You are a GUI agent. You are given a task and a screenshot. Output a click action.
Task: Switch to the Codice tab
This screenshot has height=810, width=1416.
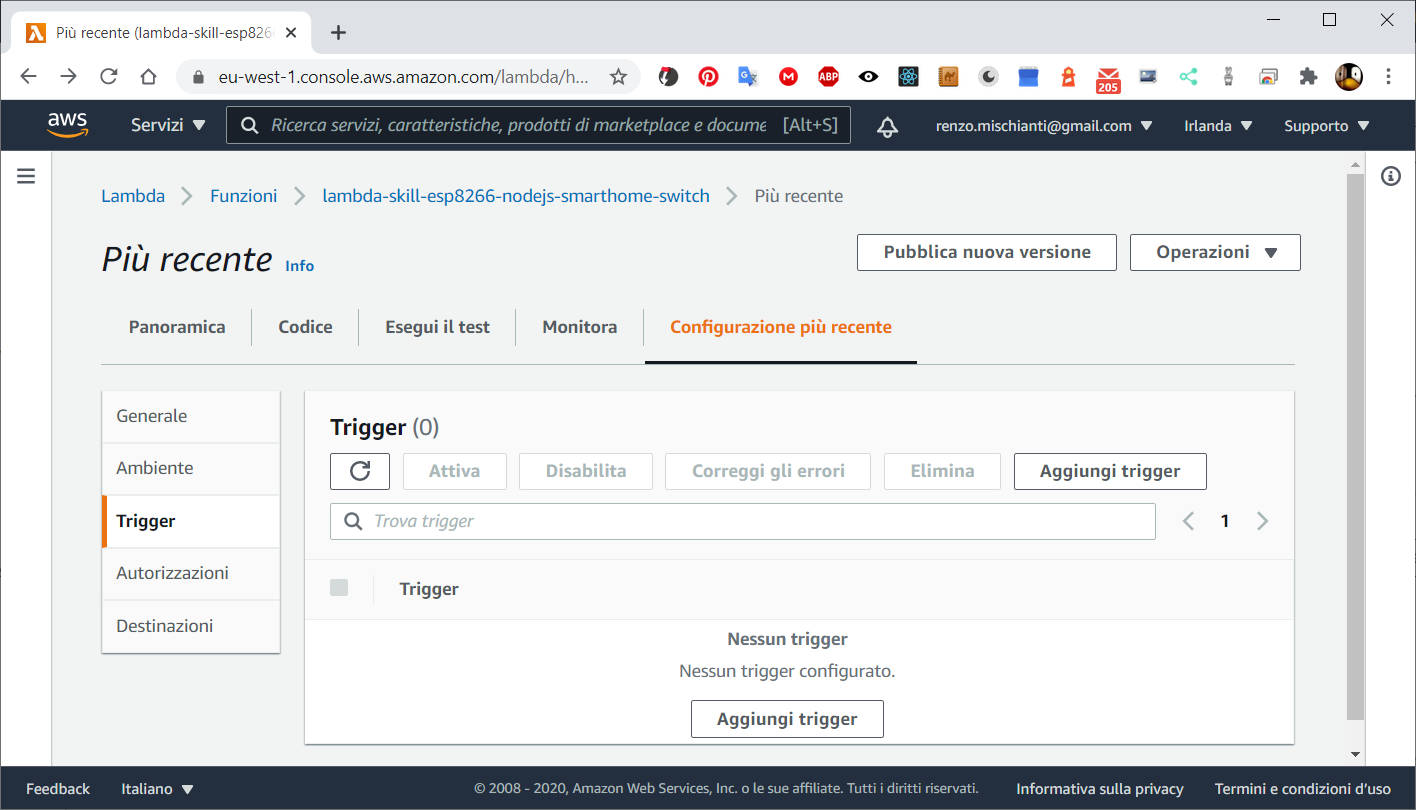tap(305, 326)
